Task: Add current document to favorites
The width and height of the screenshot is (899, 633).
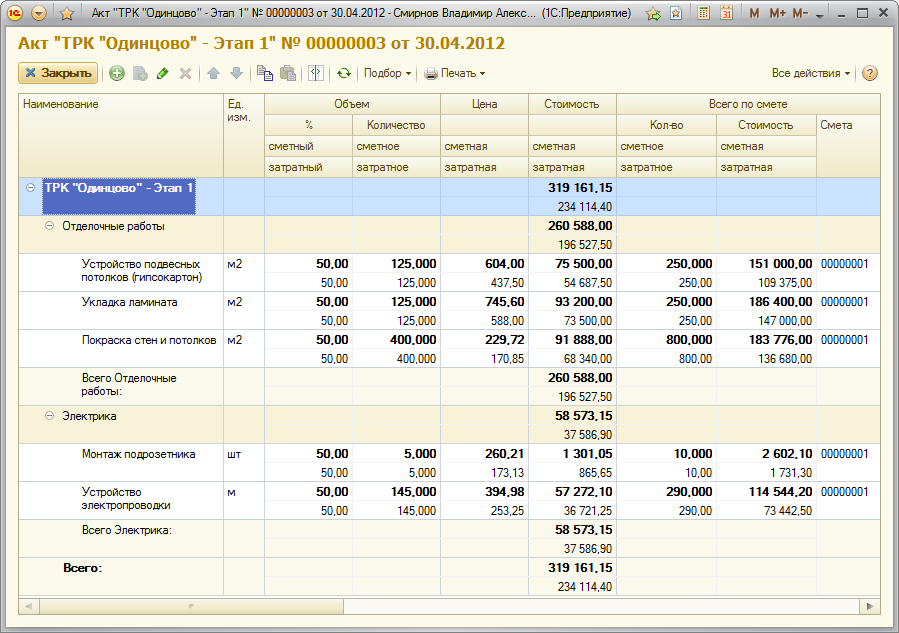Action: [653, 13]
